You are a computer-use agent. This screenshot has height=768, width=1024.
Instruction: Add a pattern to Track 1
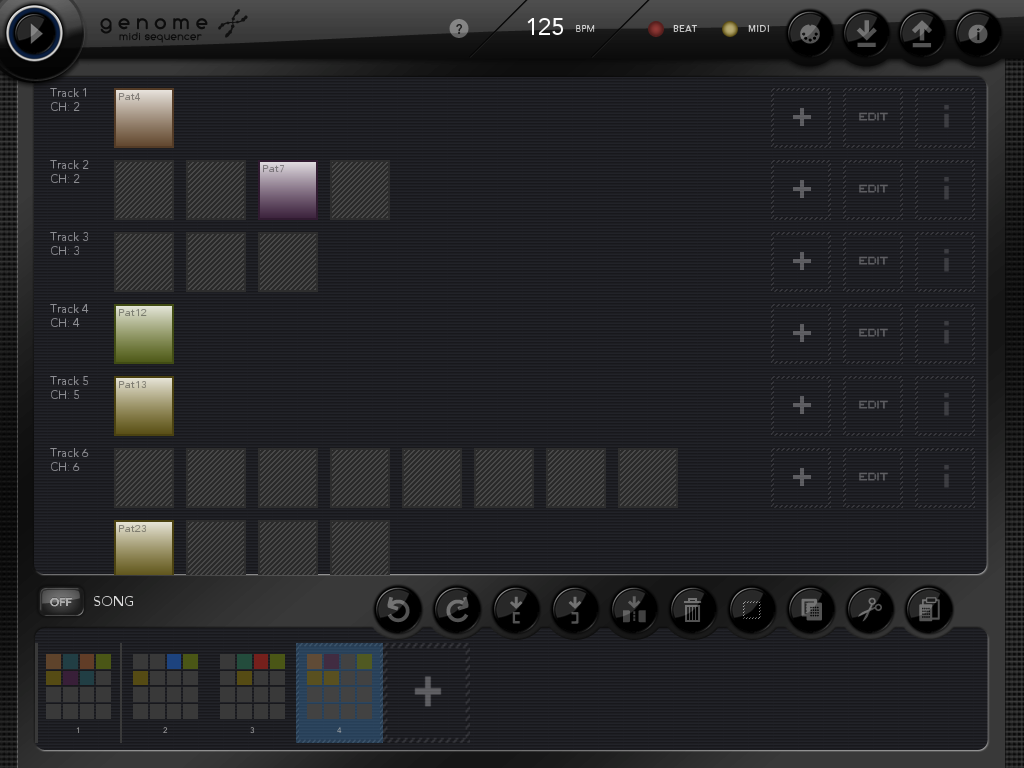coord(801,118)
